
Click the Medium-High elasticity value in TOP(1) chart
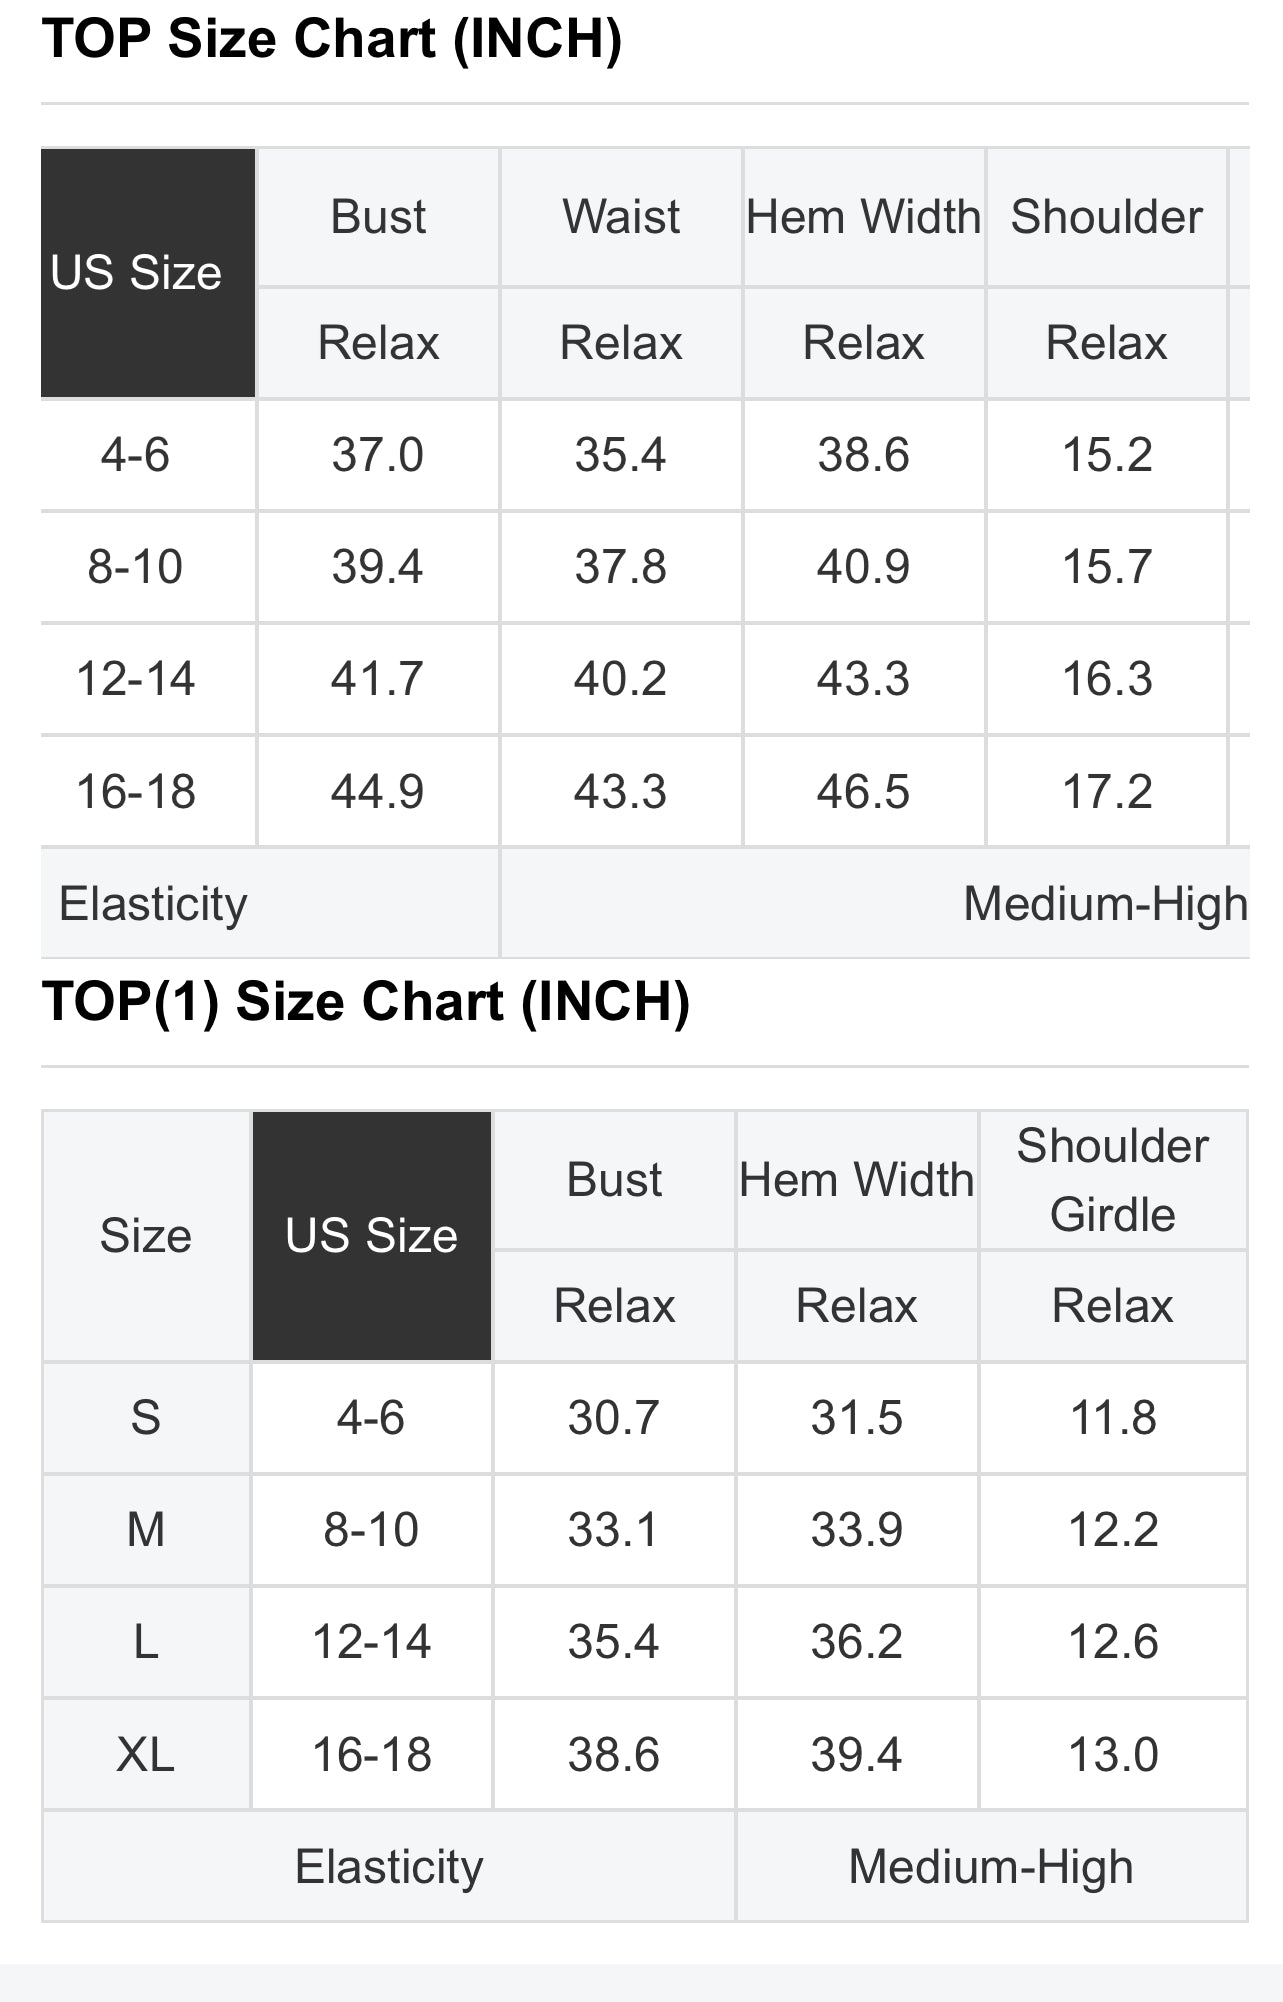(990, 1867)
